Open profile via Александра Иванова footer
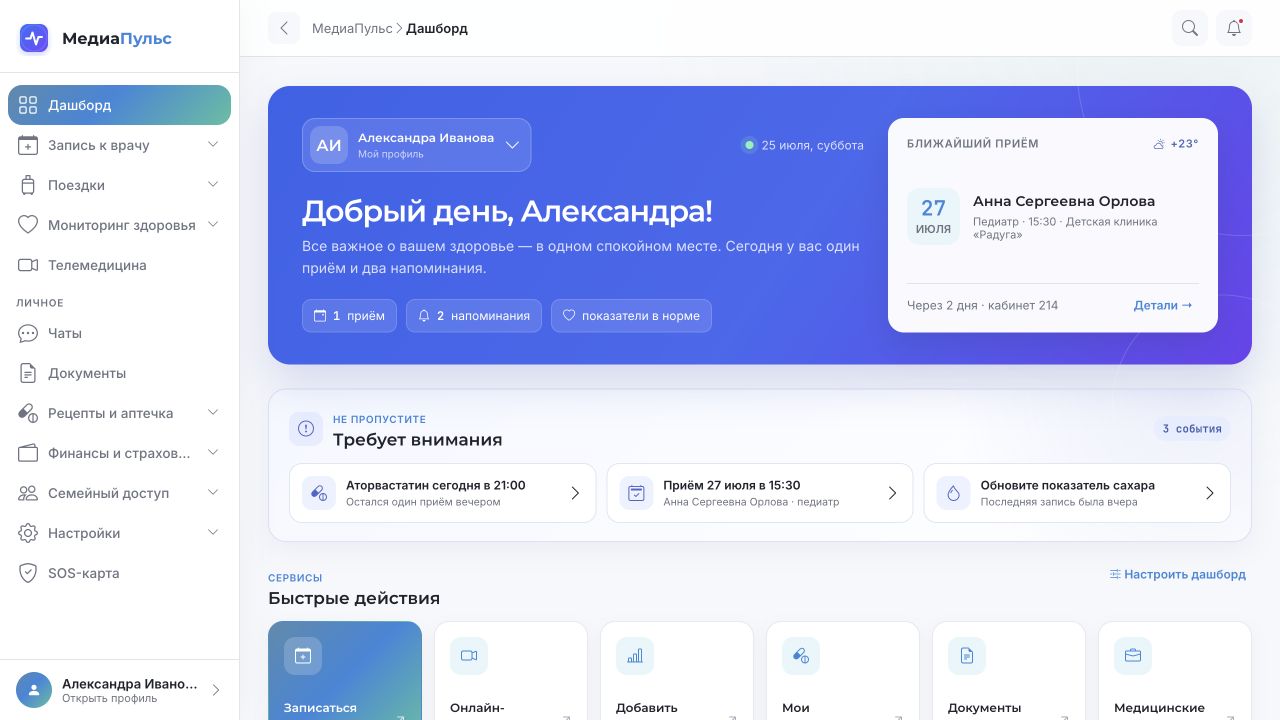 click(119, 690)
